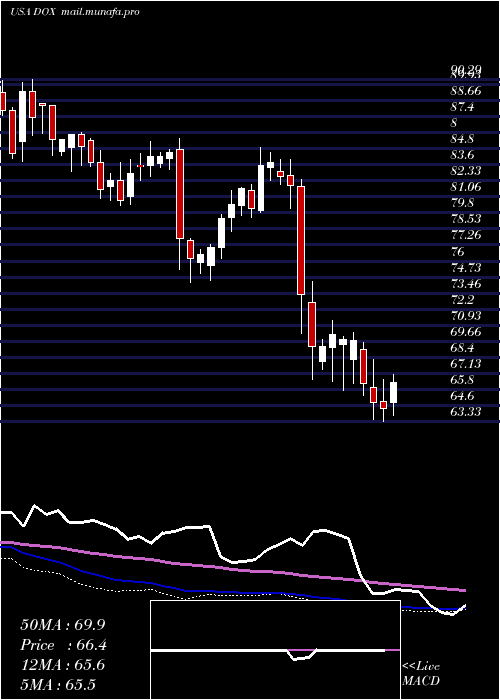Click the 76 price axis label
This screenshot has height=700, width=500.
[458, 252]
